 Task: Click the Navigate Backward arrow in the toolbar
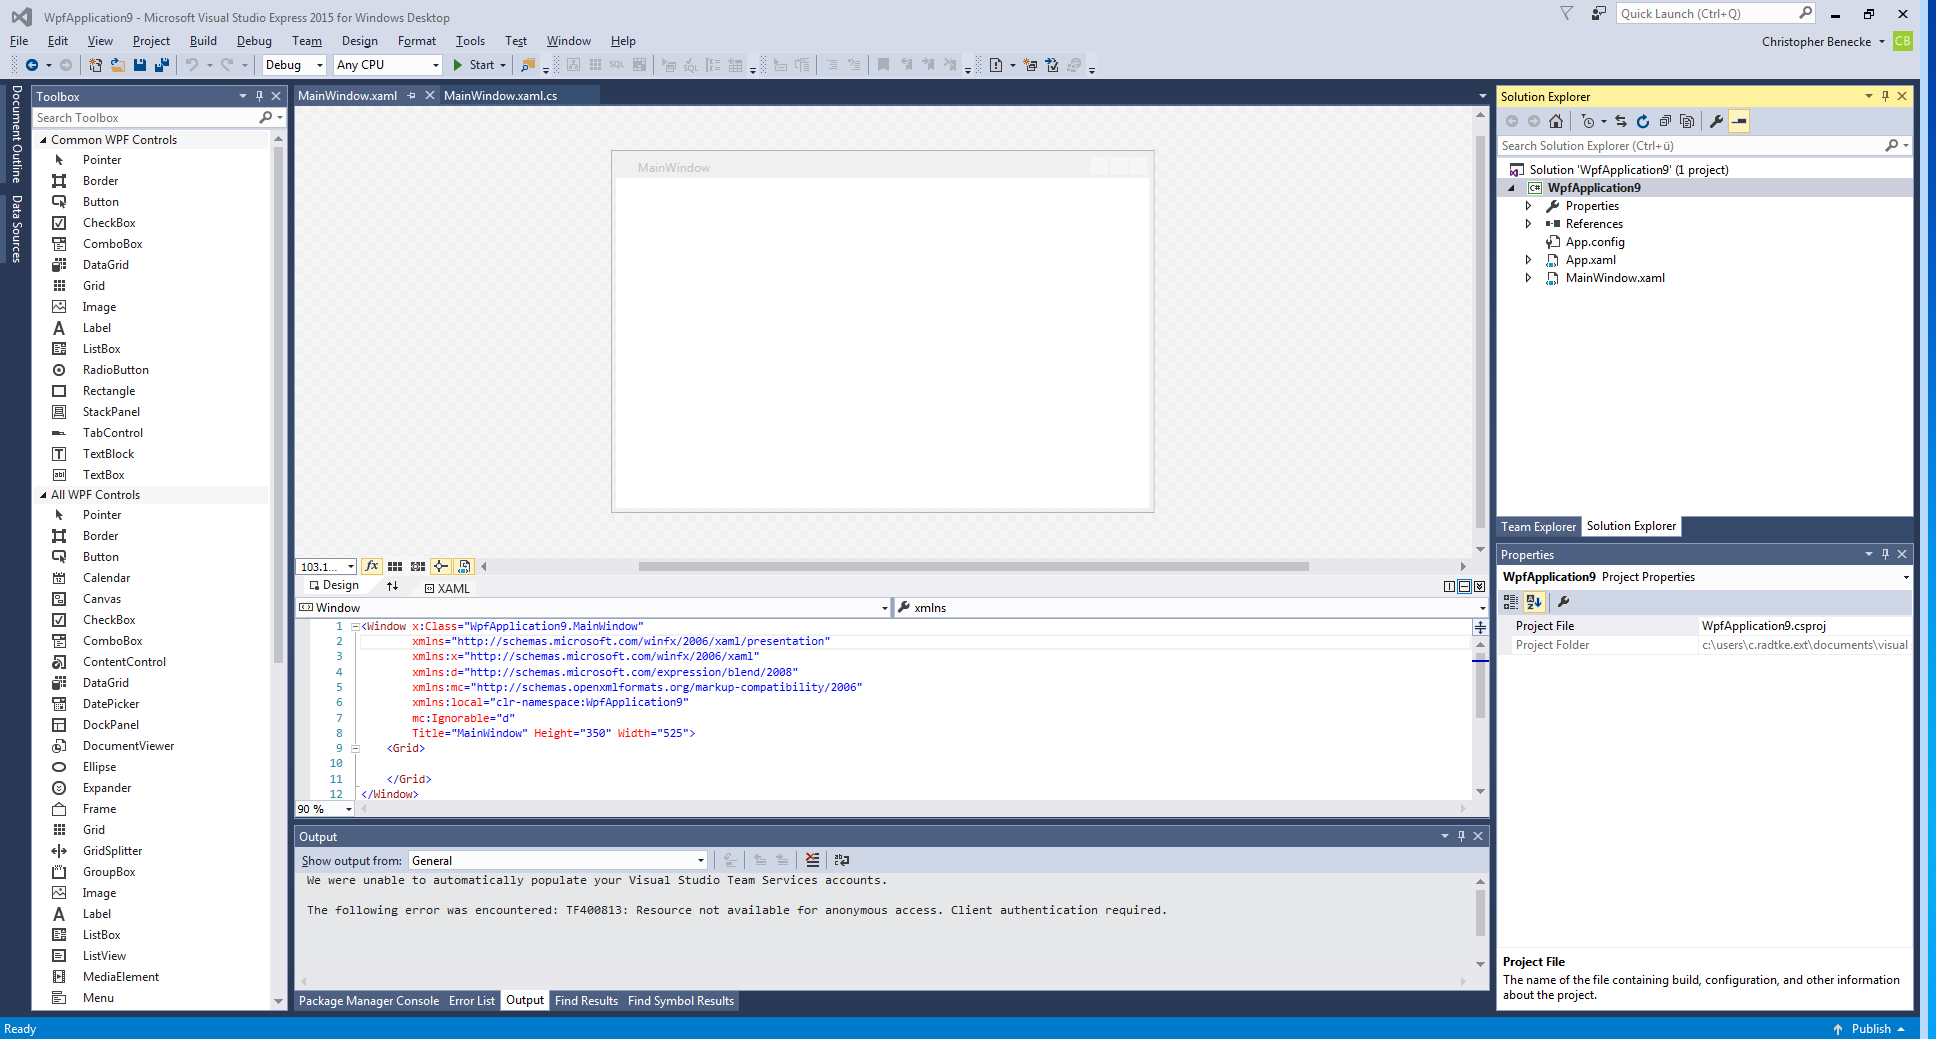[x=32, y=65]
